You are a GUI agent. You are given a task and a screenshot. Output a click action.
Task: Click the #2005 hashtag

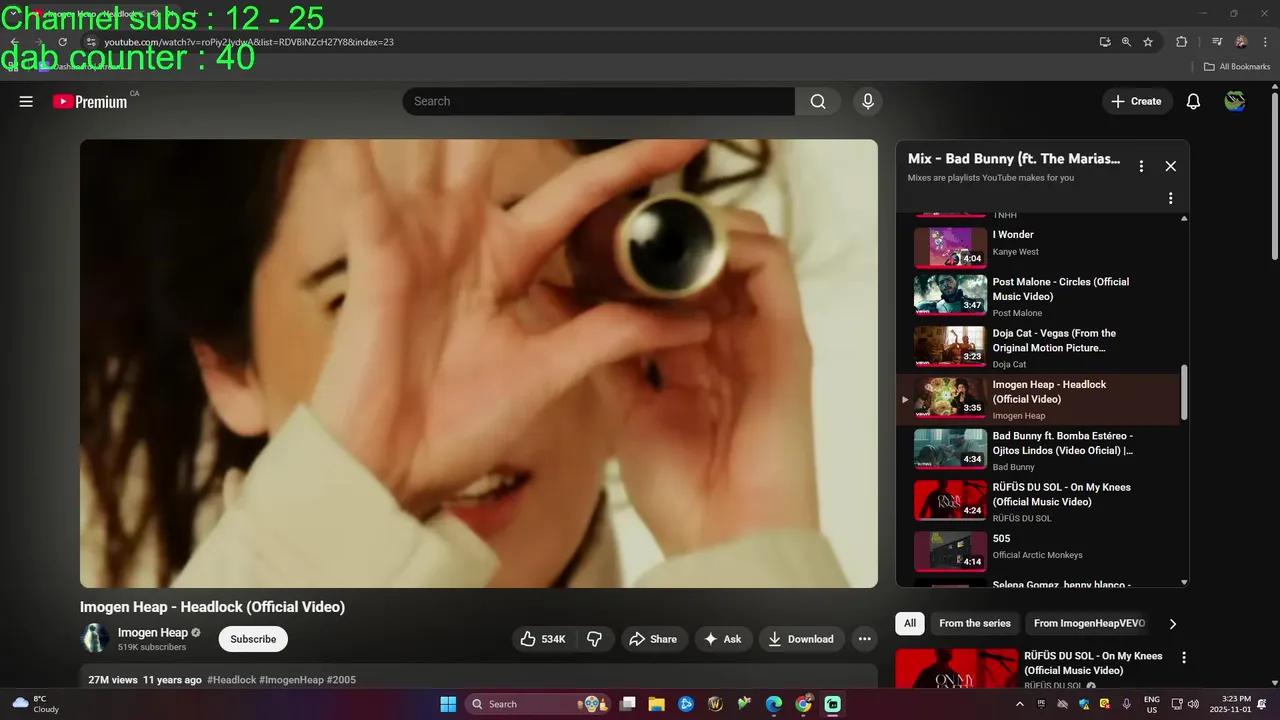pos(341,680)
